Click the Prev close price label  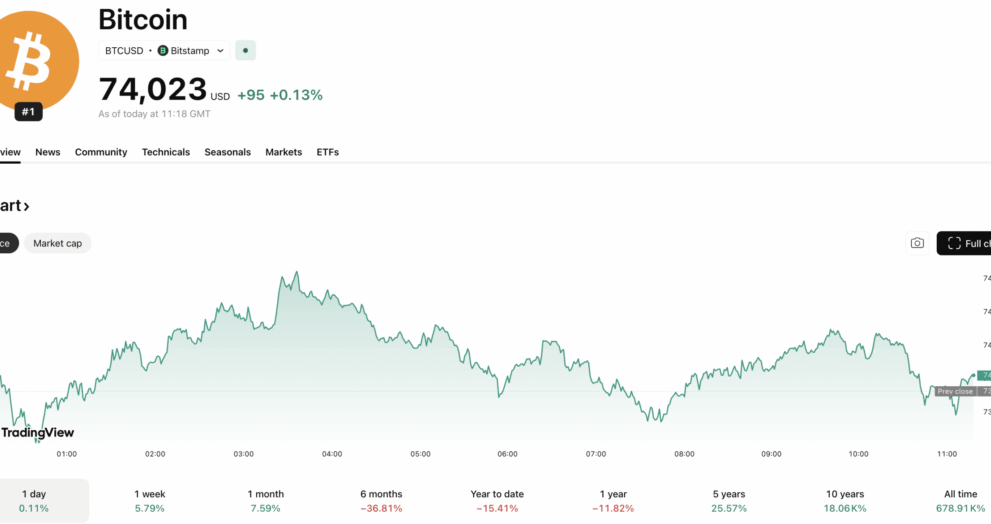tap(955, 391)
